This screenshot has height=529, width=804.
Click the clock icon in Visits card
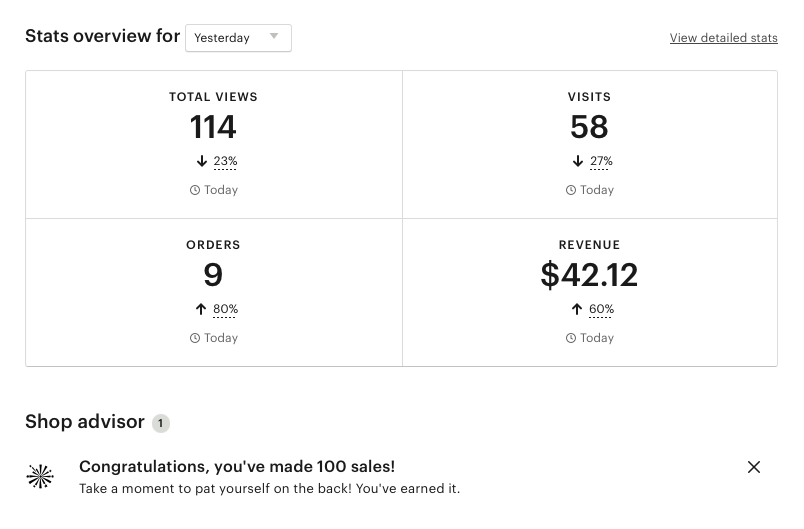tap(571, 190)
